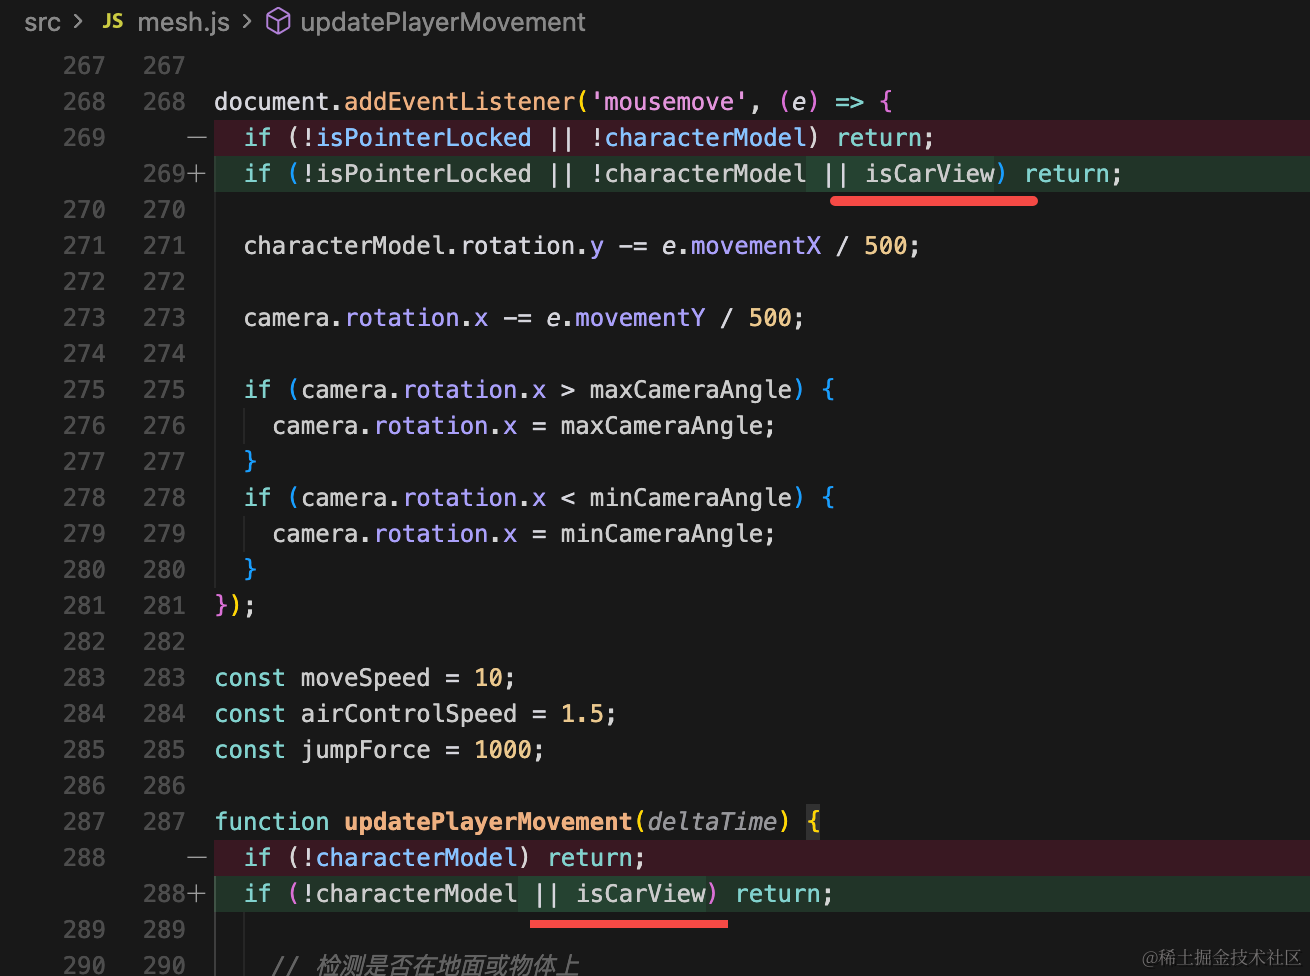Click the jumpForce constant name
This screenshot has height=976, width=1310.
tap(366, 749)
